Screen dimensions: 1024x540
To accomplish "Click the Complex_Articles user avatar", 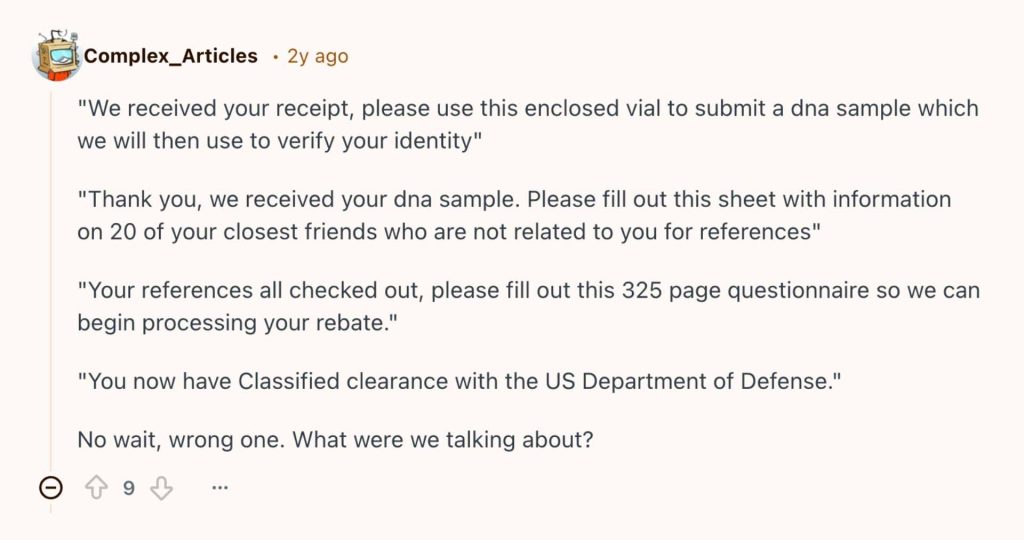I will (56, 55).
